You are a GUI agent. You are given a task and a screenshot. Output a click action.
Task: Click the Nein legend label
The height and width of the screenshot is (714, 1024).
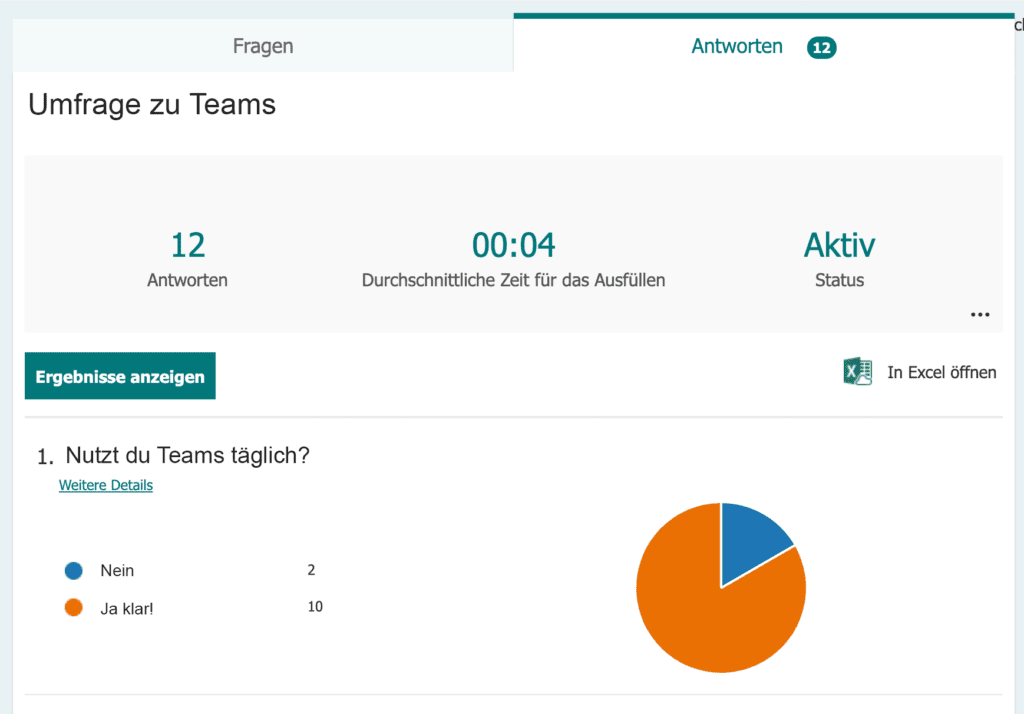[117, 570]
